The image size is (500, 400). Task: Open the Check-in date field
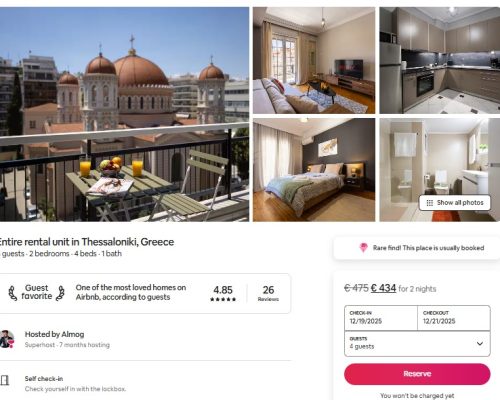(381, 318)
